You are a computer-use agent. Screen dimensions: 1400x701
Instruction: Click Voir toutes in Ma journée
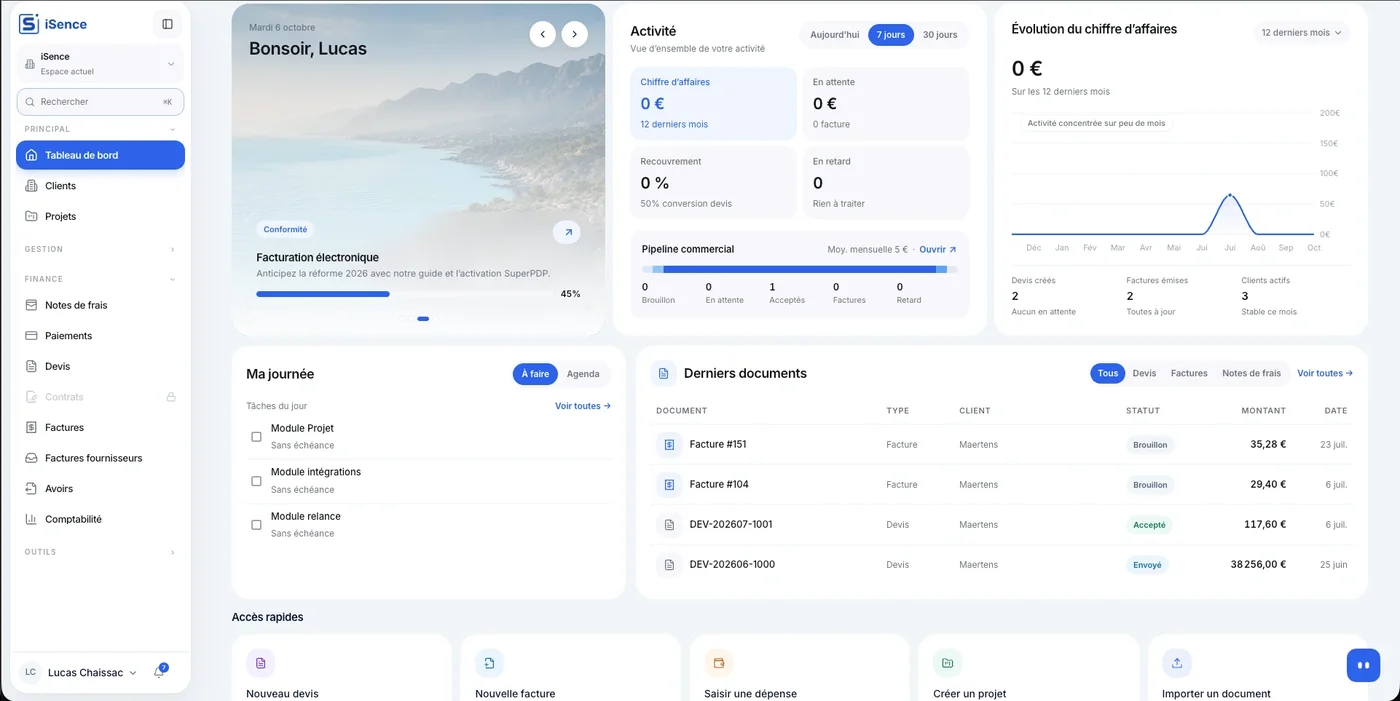(583, 406)
